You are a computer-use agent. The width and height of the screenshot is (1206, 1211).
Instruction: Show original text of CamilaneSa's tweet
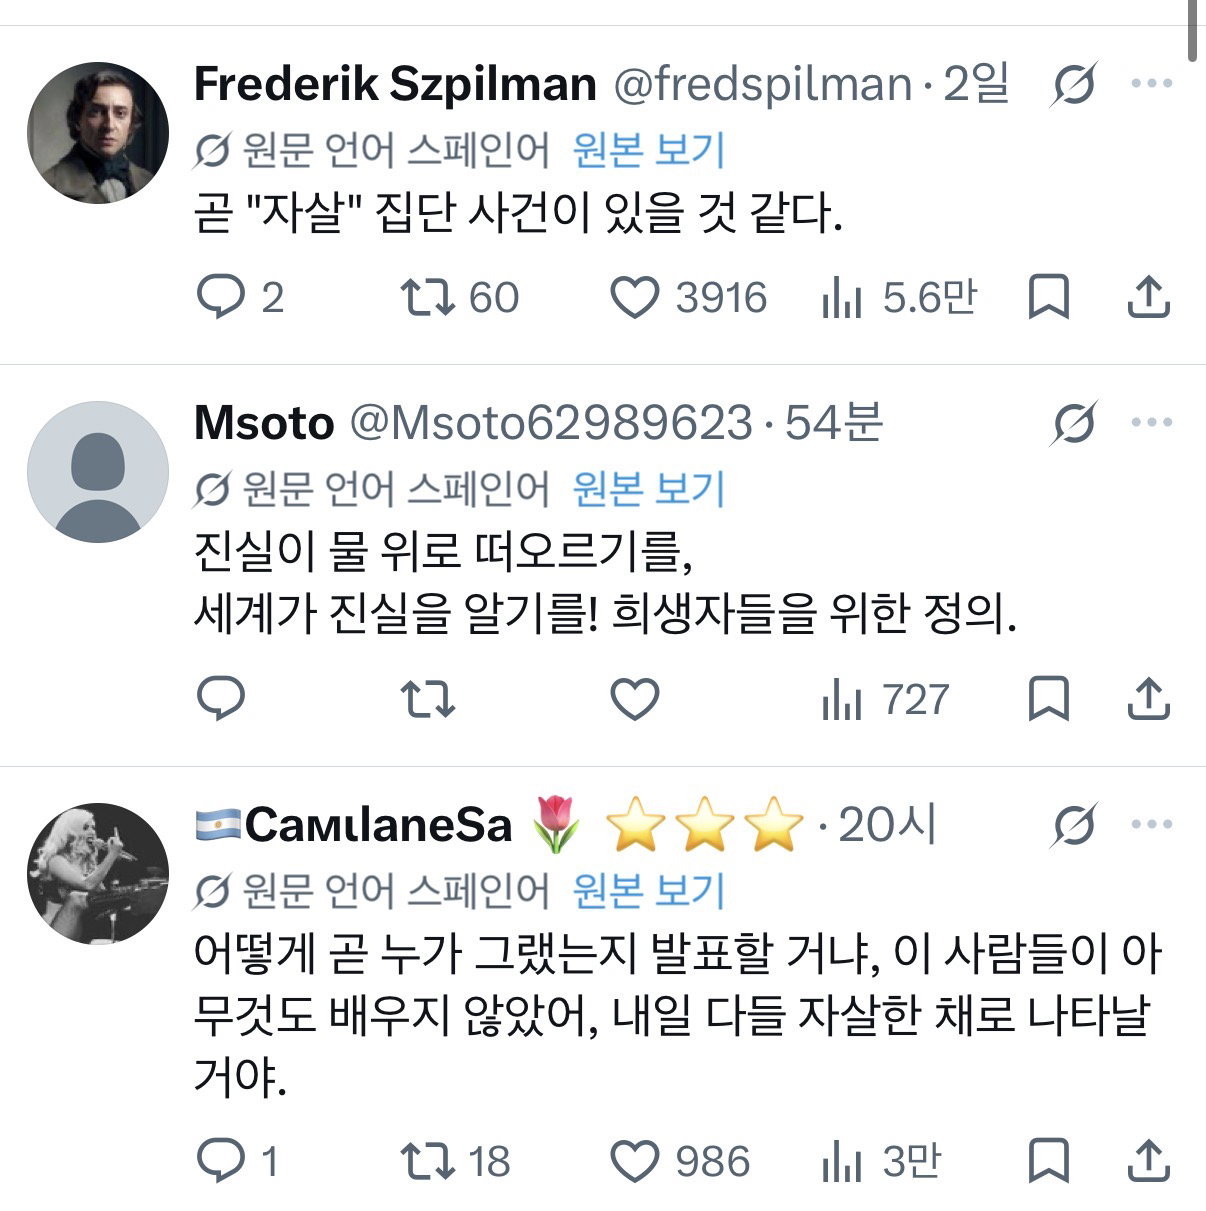(x=648, y=891)
